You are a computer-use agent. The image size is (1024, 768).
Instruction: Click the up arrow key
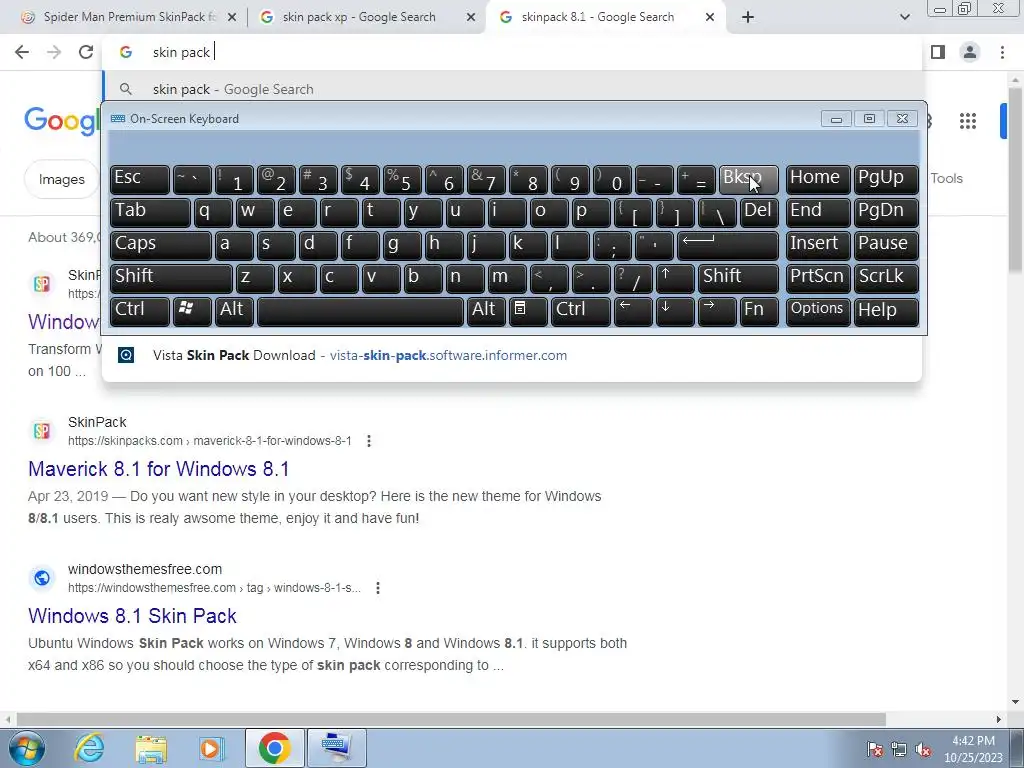click(x=675, y=278)
